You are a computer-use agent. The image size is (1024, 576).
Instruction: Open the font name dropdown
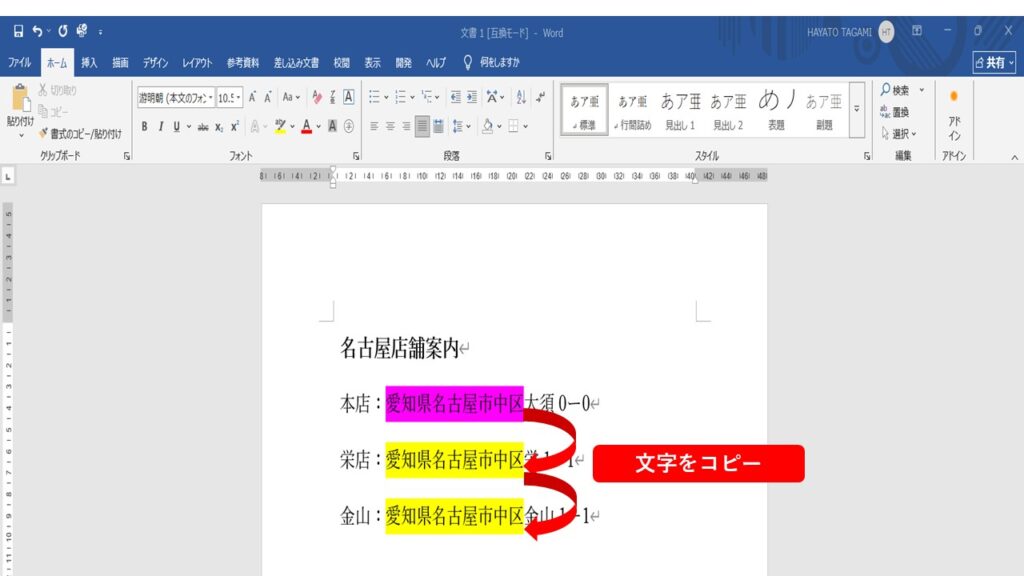210,97
